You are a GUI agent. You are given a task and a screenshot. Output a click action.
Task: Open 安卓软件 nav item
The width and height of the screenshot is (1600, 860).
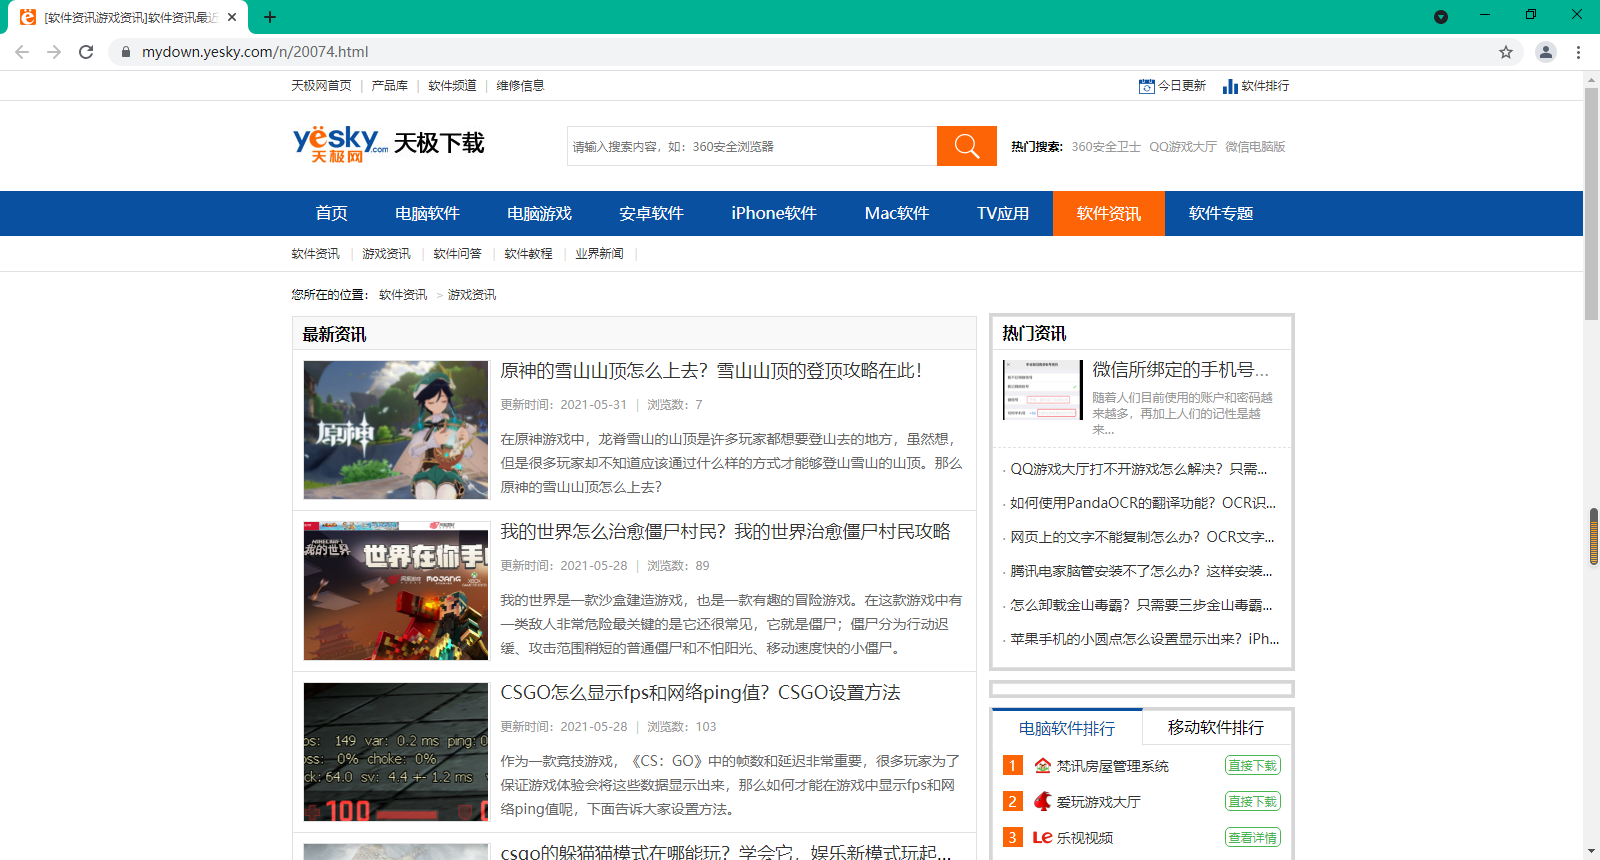651,213
